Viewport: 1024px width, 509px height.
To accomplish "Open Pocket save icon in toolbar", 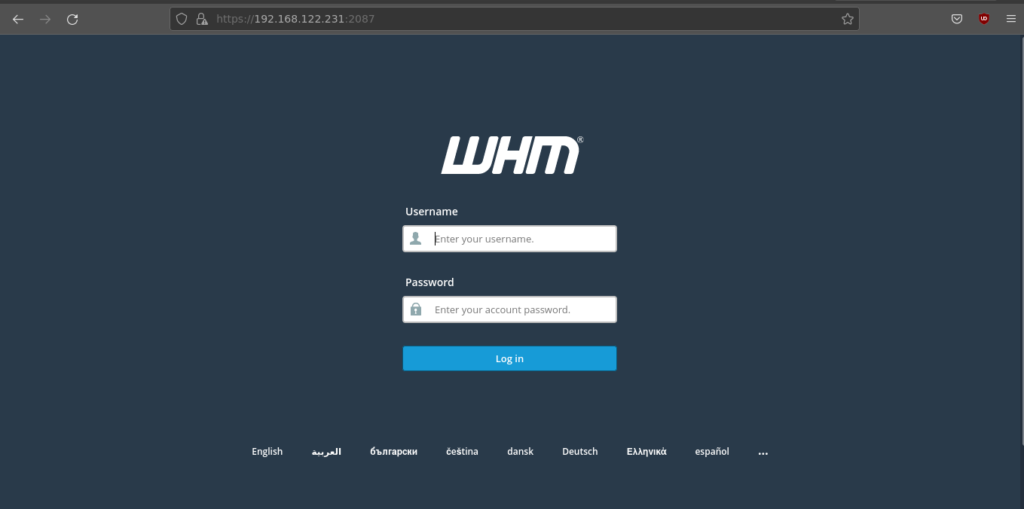I will pyautogui.click(x=957, y=19).
